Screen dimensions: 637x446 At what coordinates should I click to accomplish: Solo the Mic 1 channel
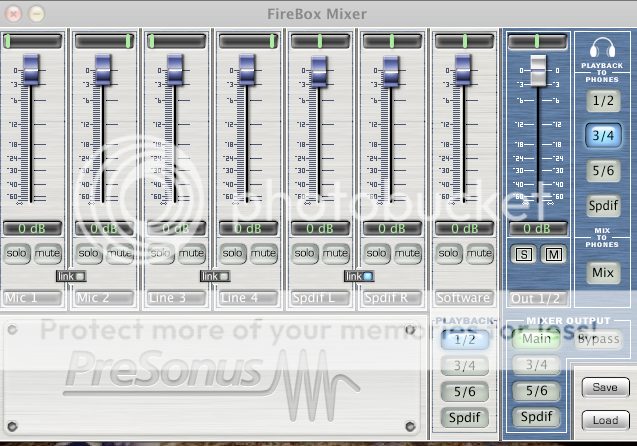16,253
